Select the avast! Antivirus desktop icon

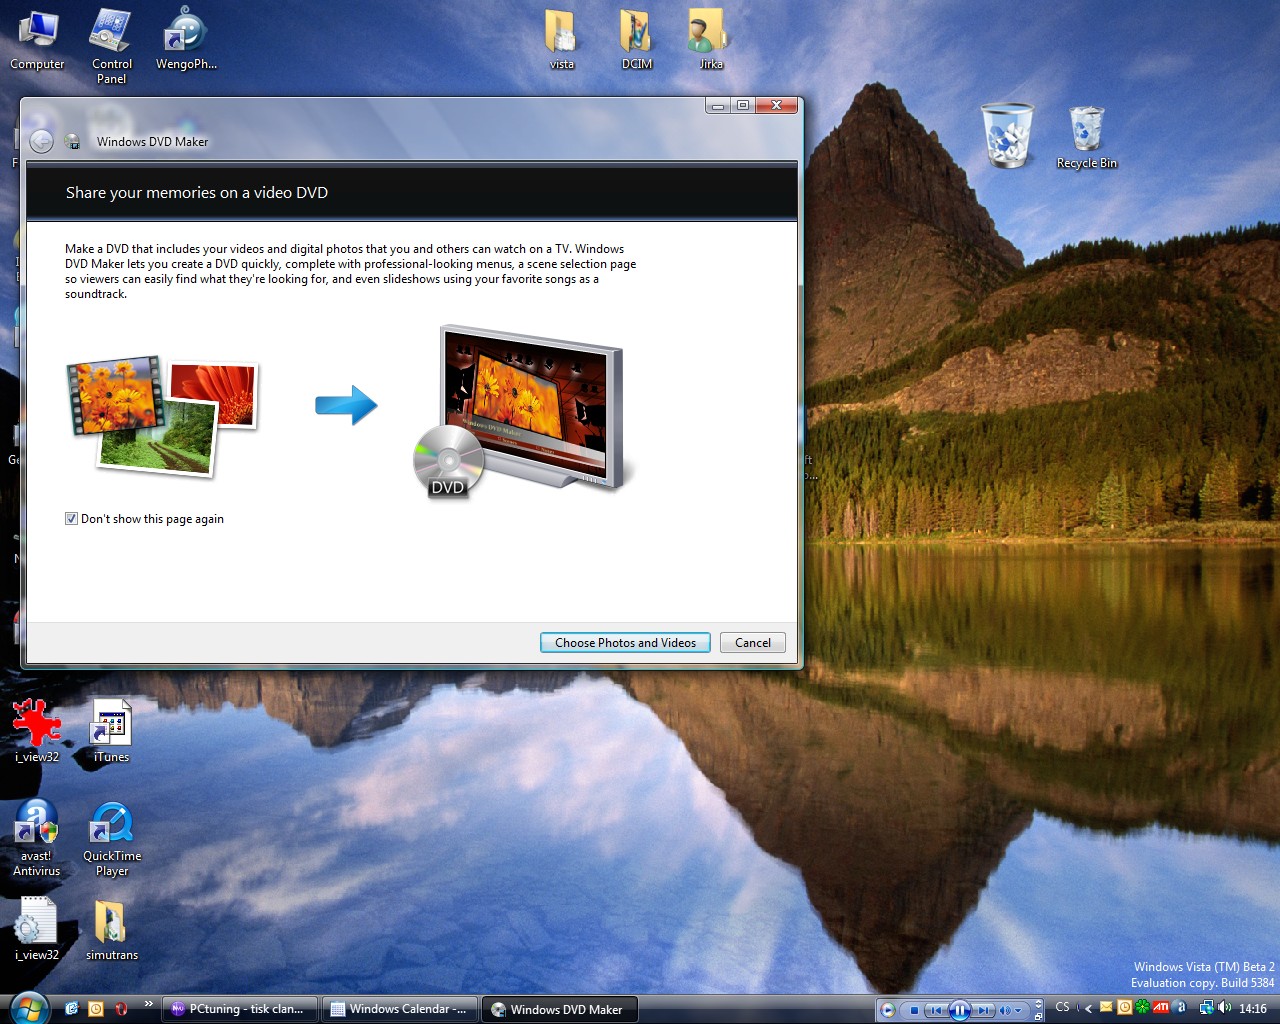(x=37, y=838)
